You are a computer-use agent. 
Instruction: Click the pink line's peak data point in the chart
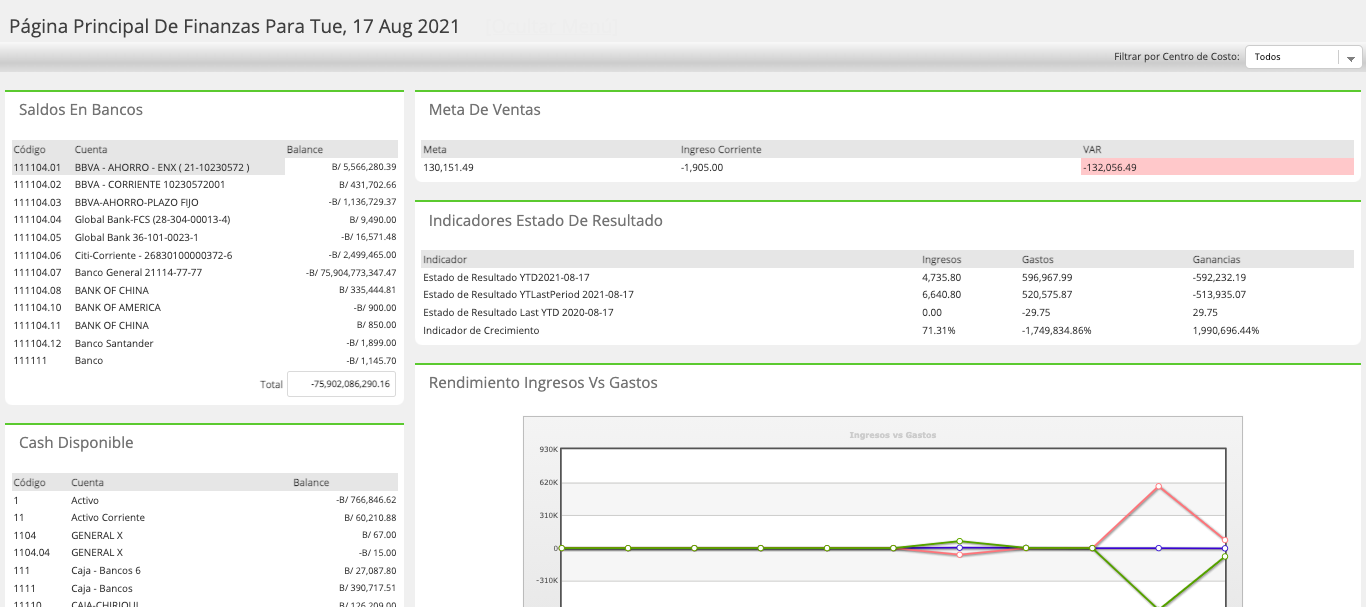pos(1159,487)
